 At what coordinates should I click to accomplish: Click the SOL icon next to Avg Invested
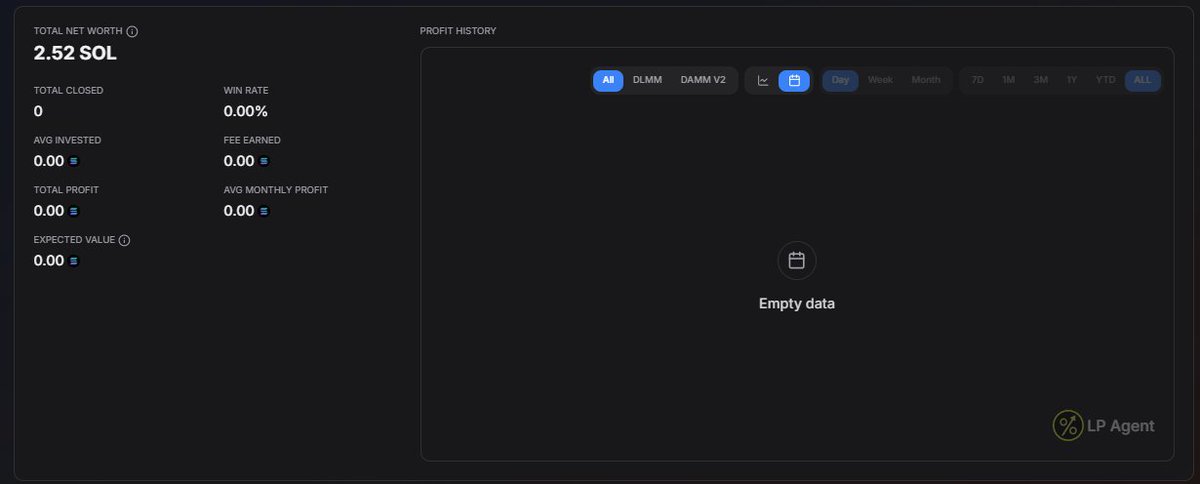pyautogui.click(x=73, y=161)
